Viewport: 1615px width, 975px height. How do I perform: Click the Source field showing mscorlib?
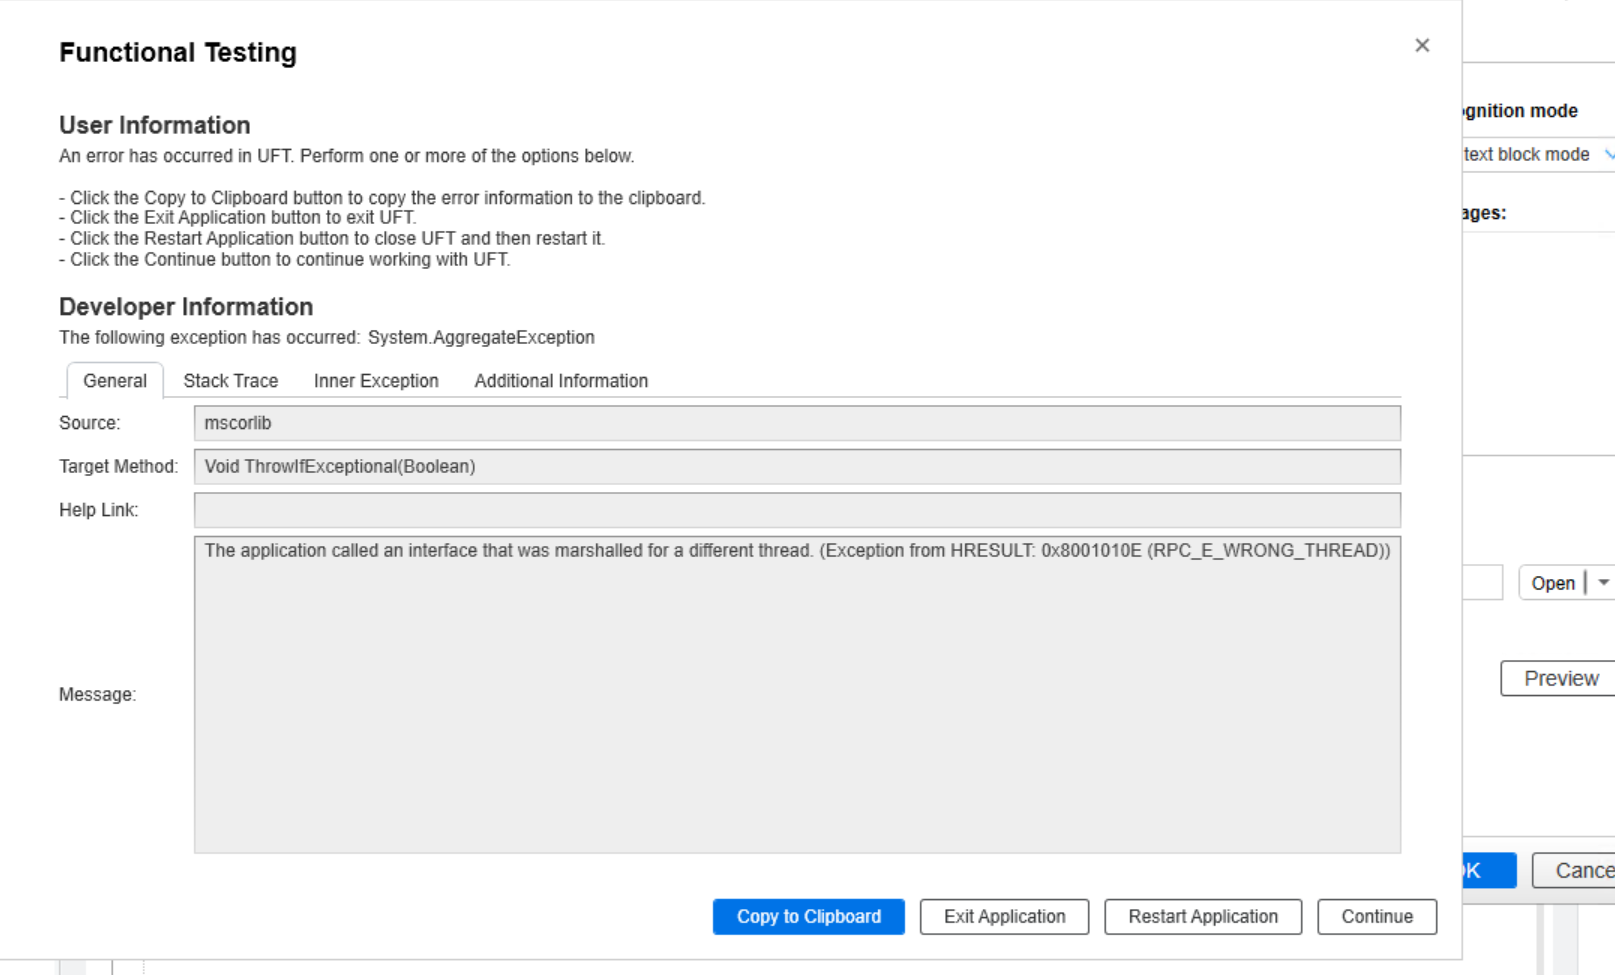(797, 423)
